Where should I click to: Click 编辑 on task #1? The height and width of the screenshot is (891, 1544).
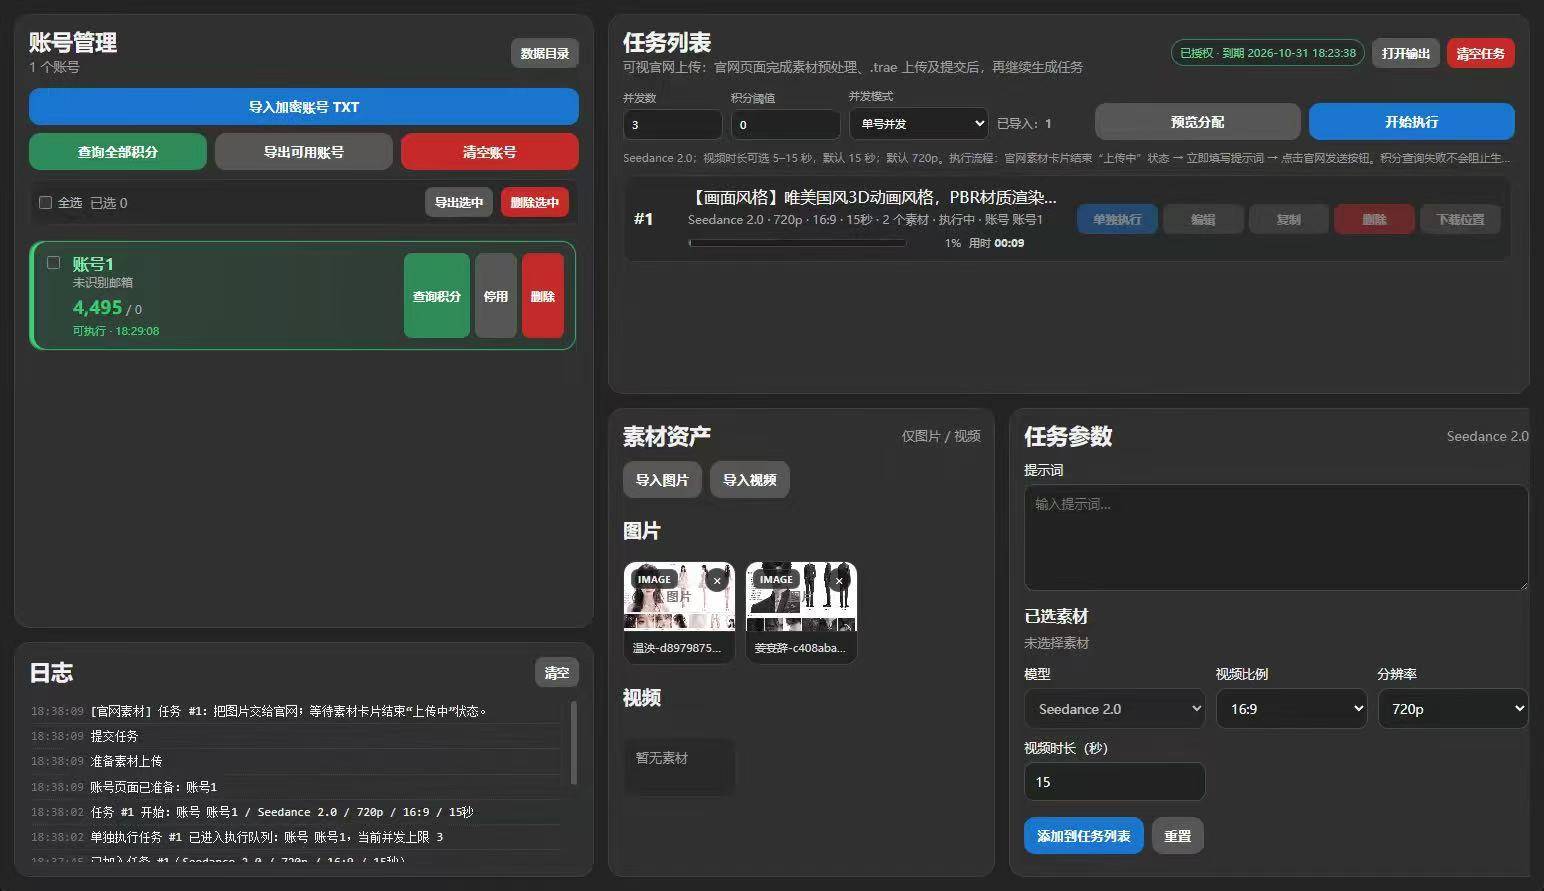click(x=1203, y=219)
